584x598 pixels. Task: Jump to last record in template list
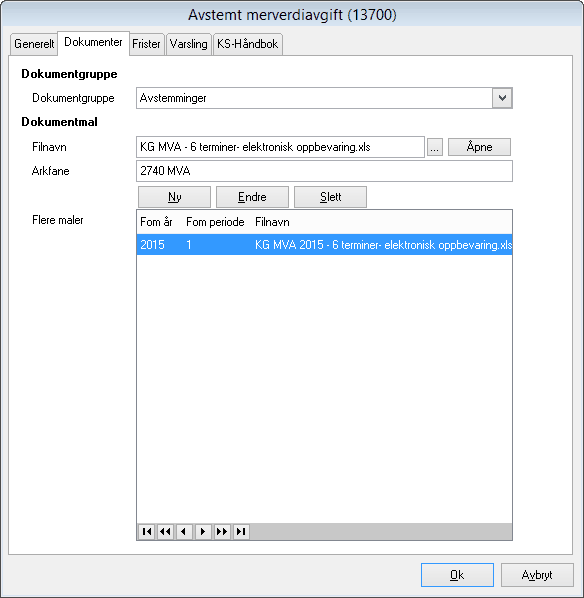241,531
